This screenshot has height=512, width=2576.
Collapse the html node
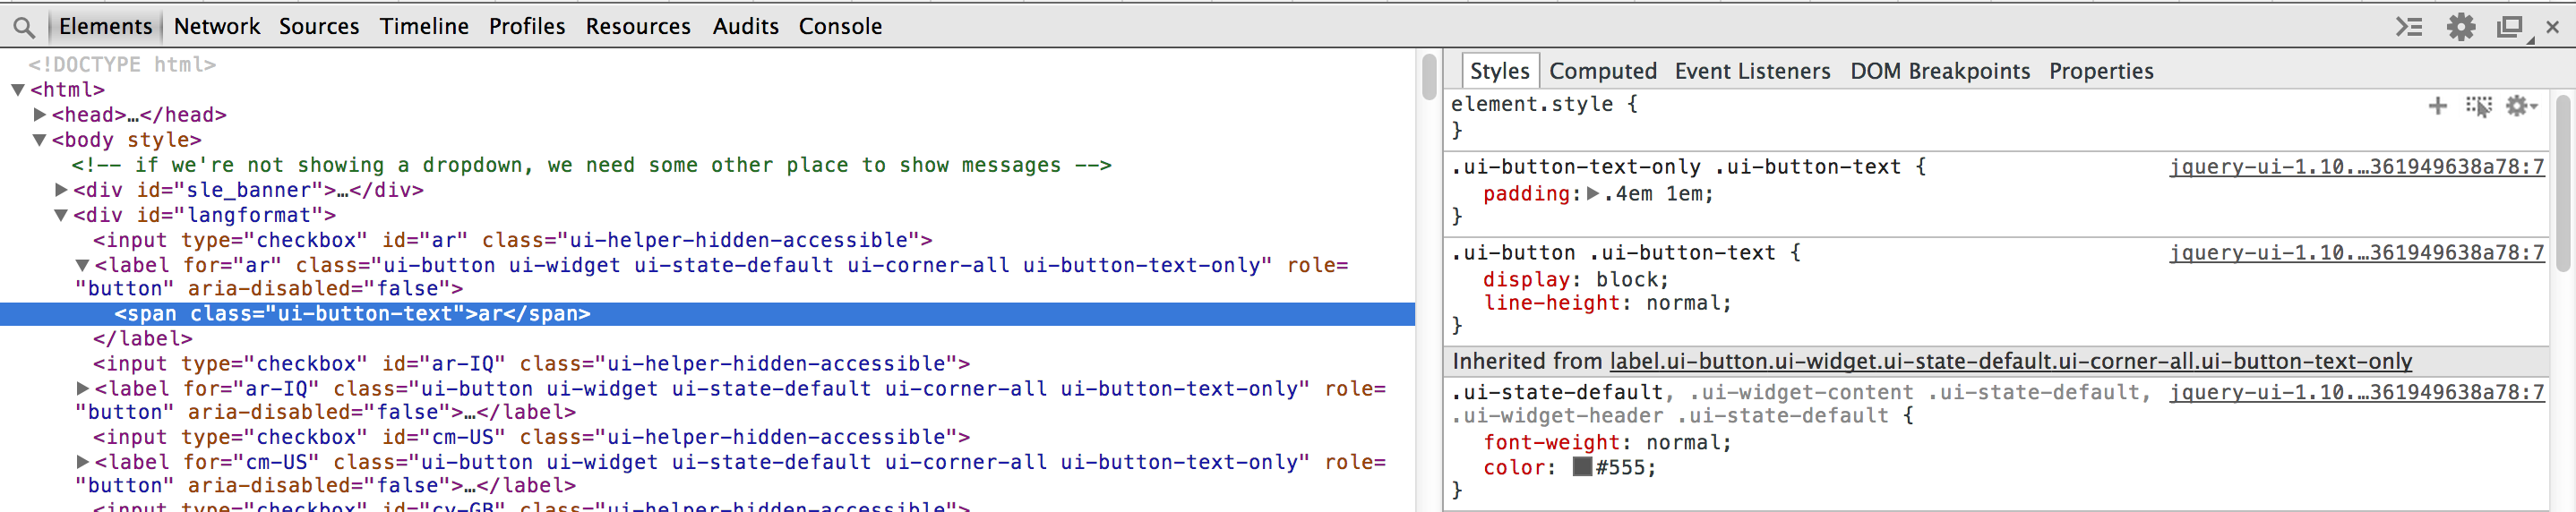[17, 90]
